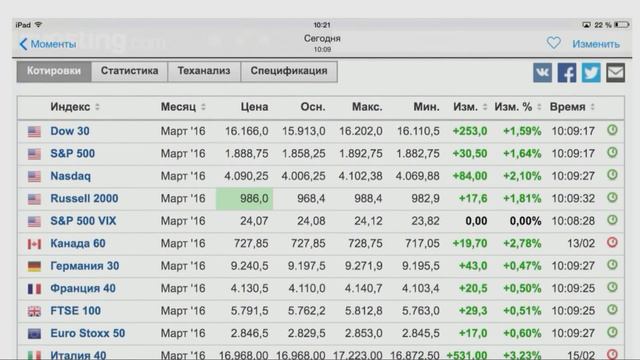Click Canadian flag beside Канада 60
This screenshot has width=640, height=360.
coord(34,244)
